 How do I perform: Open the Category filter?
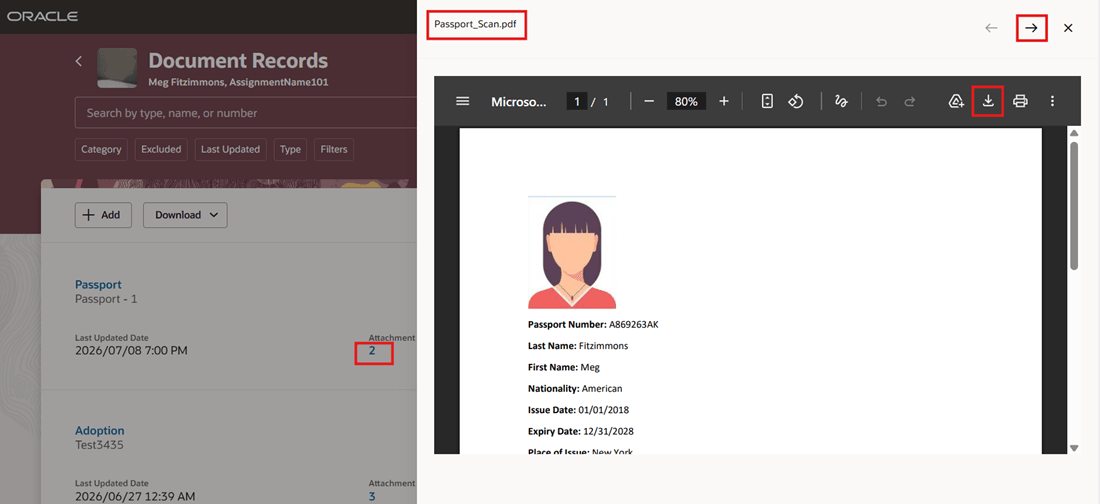click(101, 149)
